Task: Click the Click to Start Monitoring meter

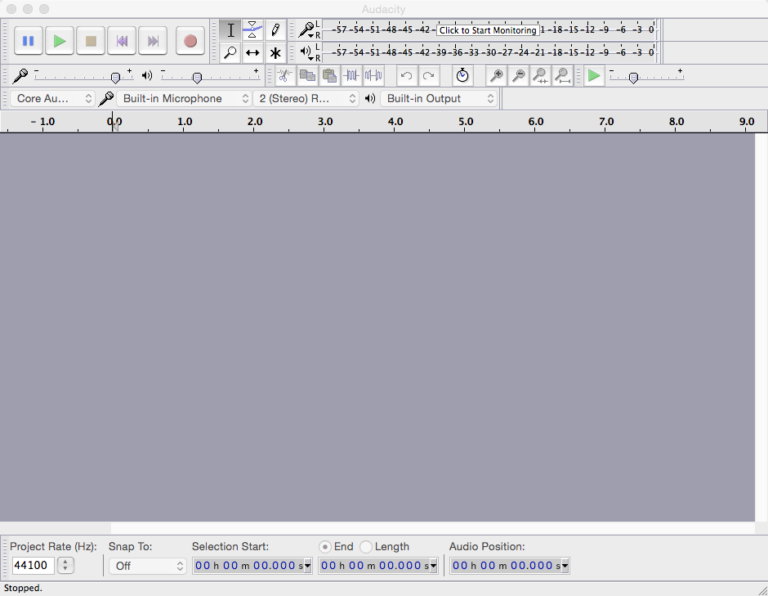Action: (x=488, y=30)
